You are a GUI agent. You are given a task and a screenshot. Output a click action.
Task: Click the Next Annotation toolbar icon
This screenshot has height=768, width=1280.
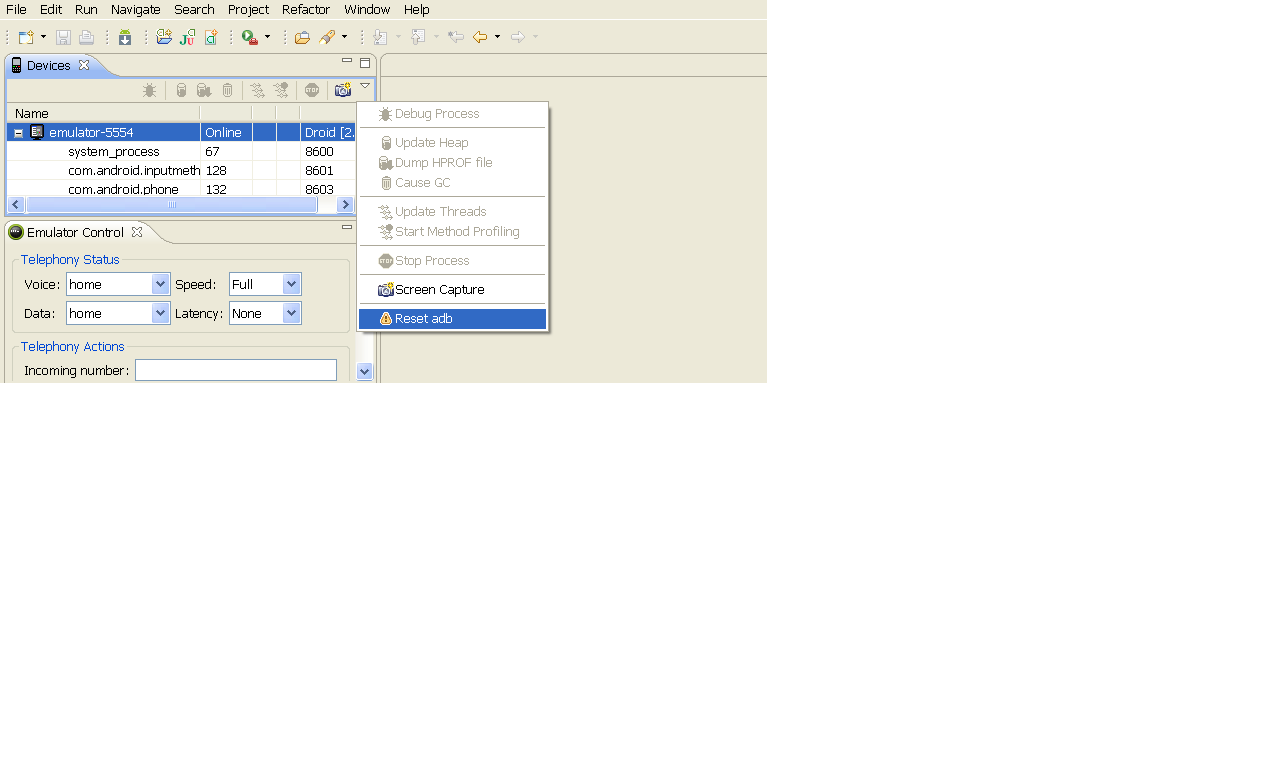click(380, 37)
